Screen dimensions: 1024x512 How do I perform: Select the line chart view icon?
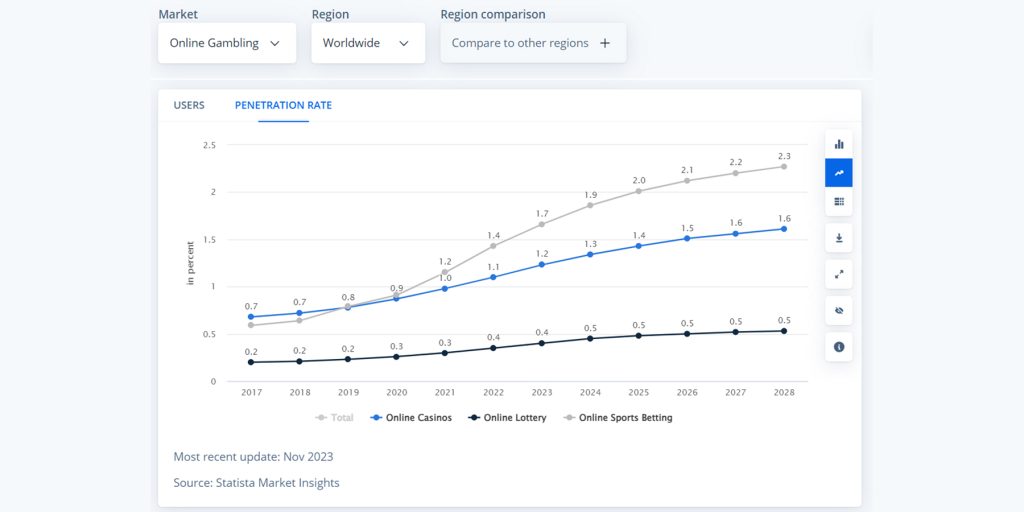839,172
